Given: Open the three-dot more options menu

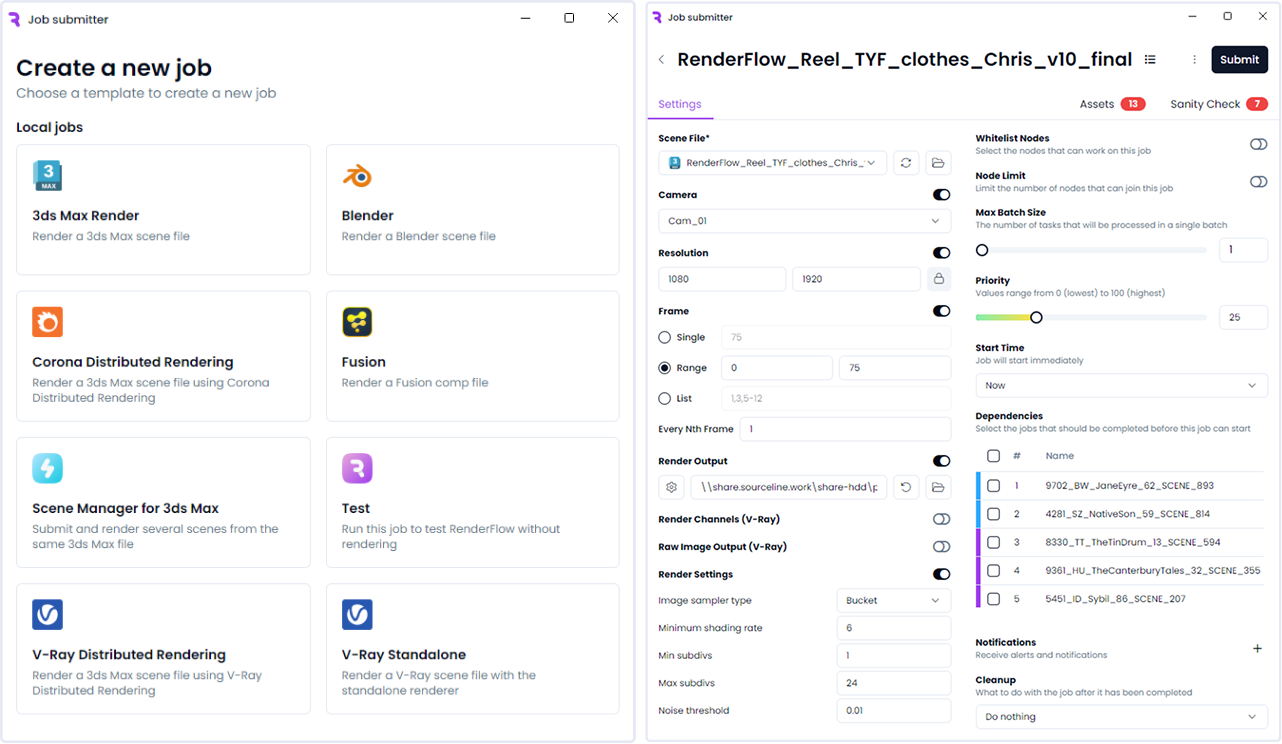Looking at the screenshot, I should (1194, 60).
